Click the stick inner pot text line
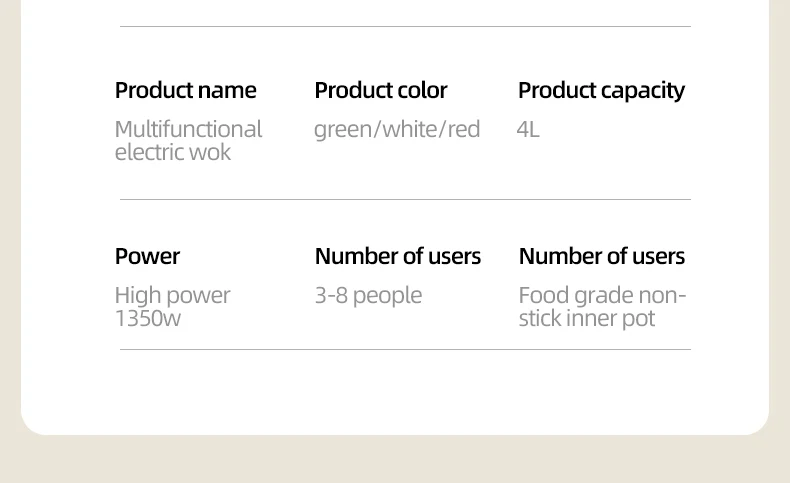This screenshot has width=790, height=483. (x=586, y=318)
